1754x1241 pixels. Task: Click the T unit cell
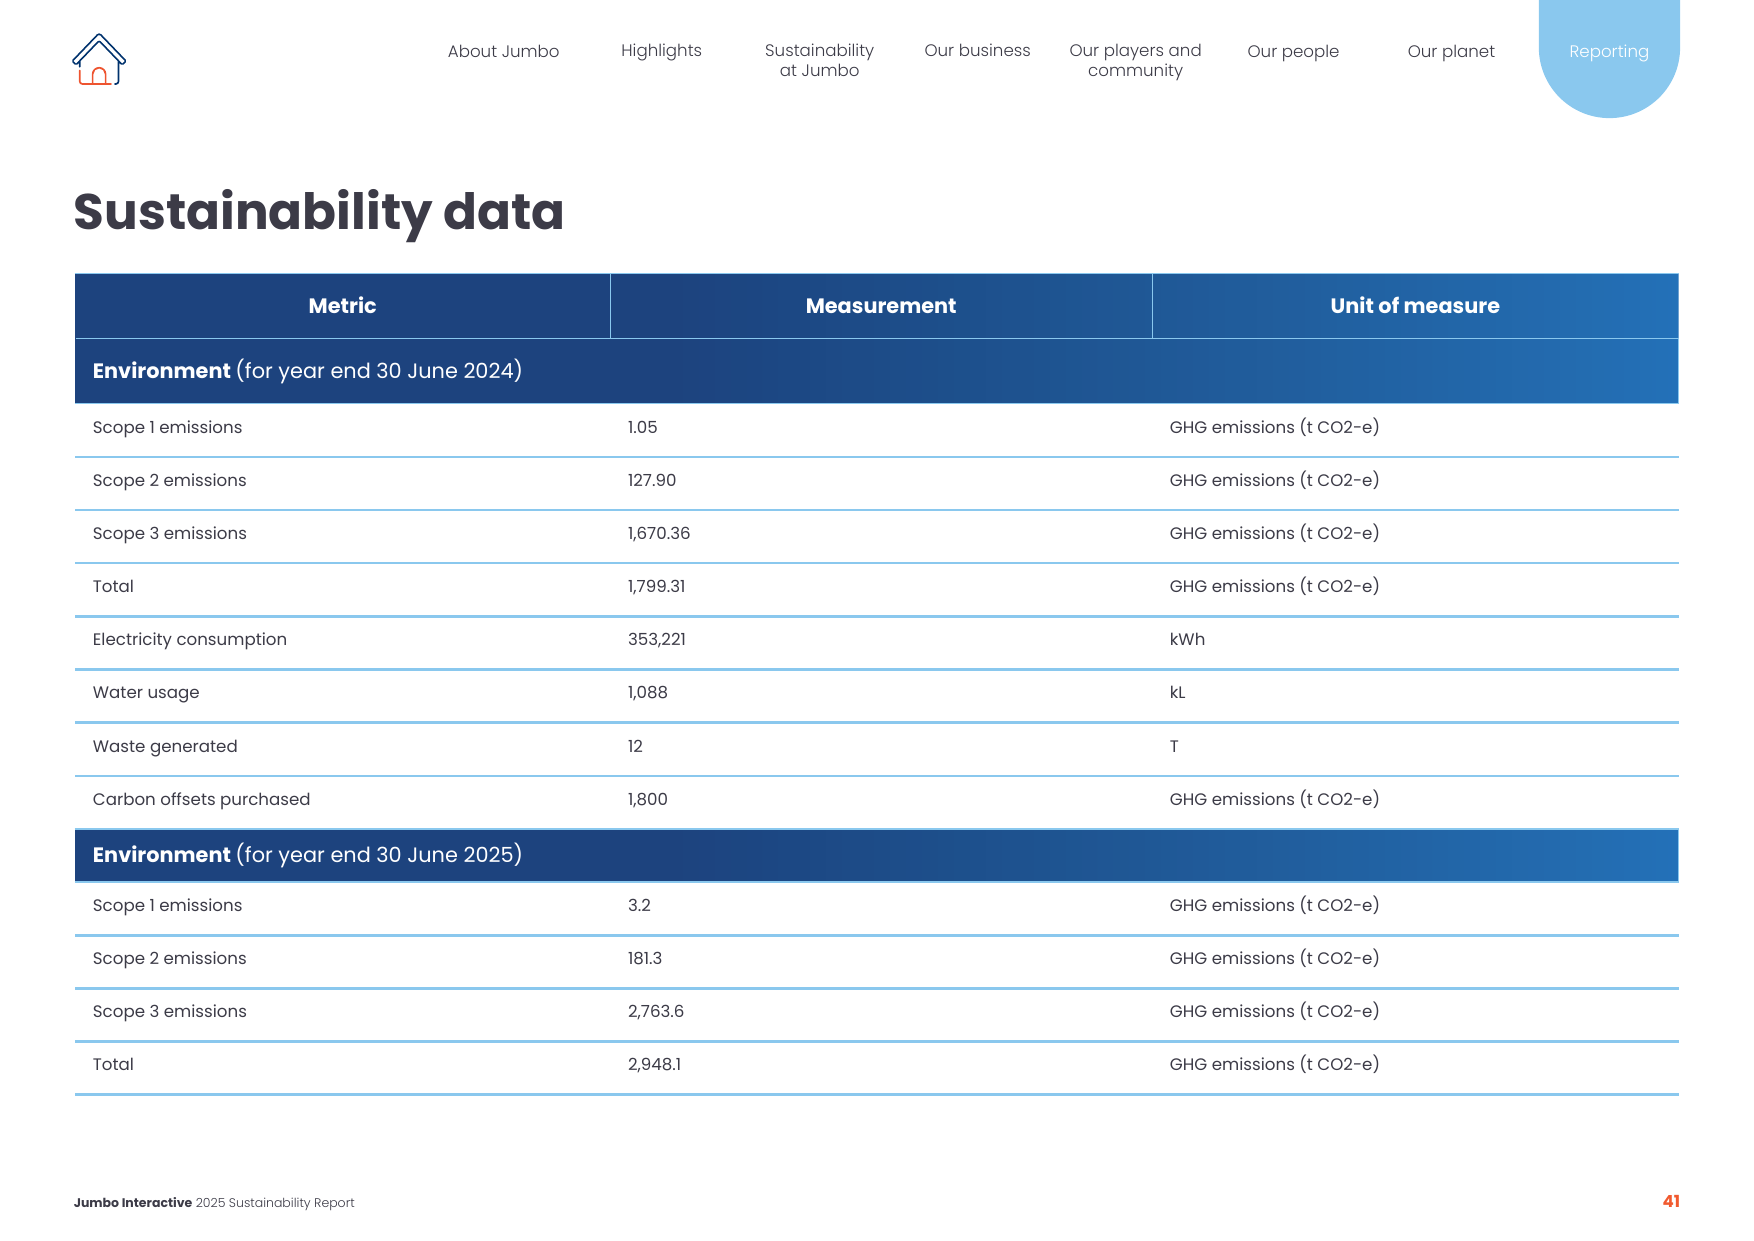(1174, 746)
